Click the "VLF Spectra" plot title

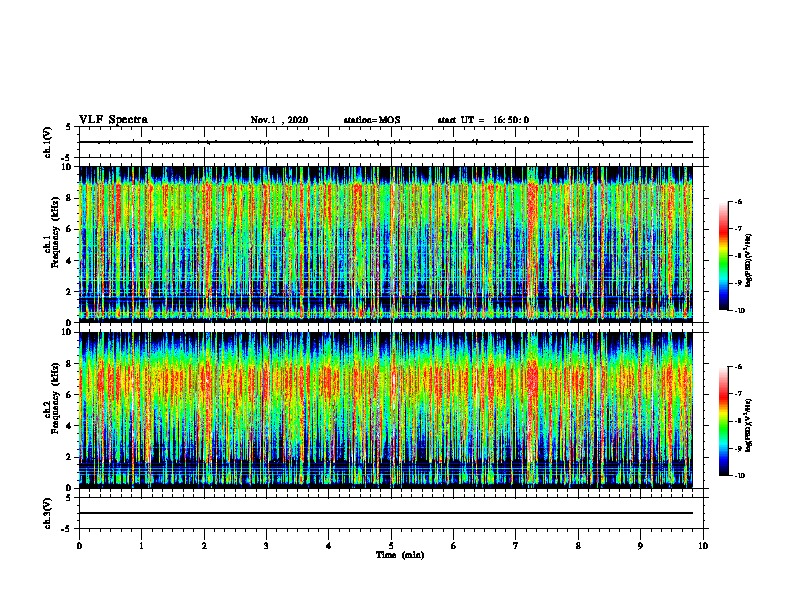[113, 120]
